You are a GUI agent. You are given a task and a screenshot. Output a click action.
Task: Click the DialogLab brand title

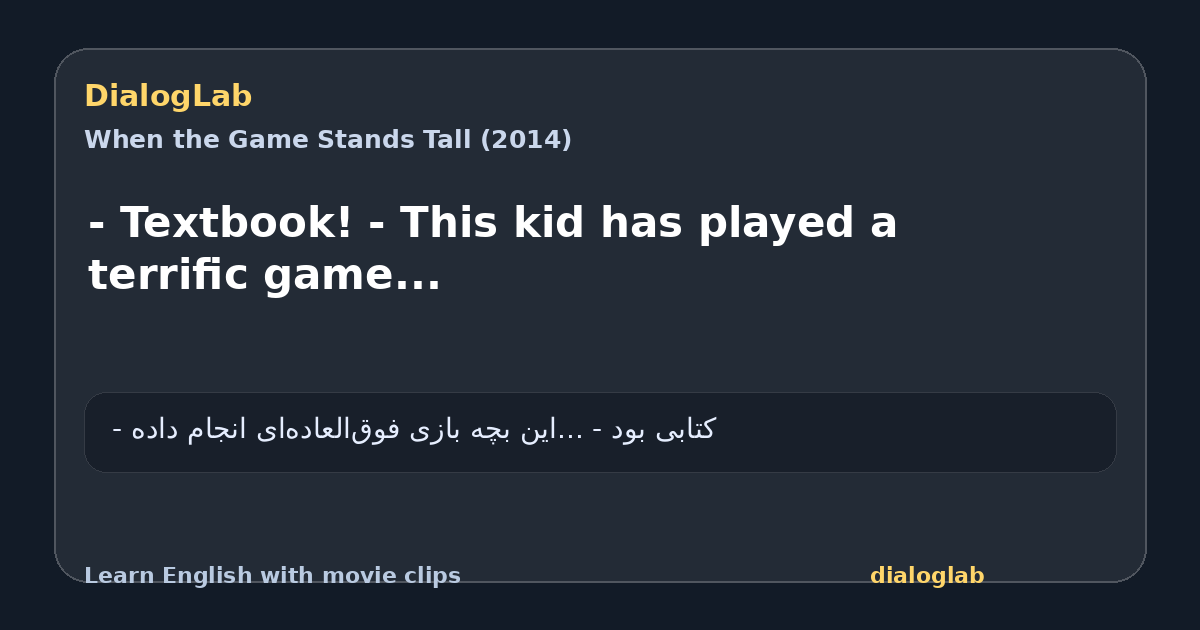click(x=168, y=96)
